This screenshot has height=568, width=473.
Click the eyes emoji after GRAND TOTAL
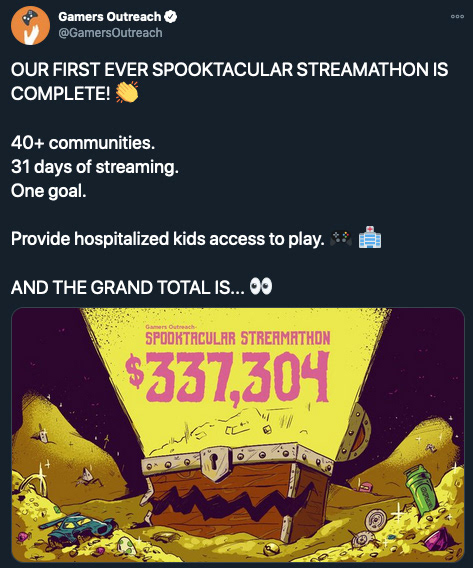click(x=261, y=287)
